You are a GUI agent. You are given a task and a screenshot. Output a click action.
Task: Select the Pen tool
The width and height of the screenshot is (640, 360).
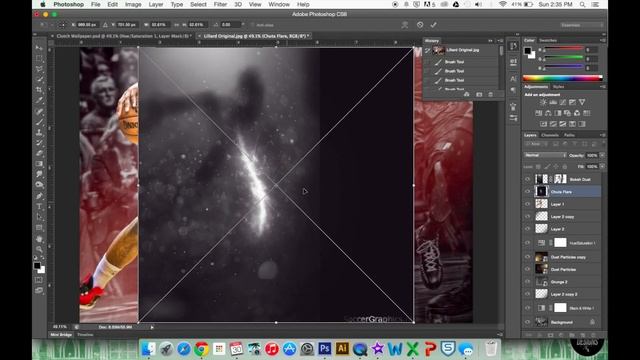(39, 196)
